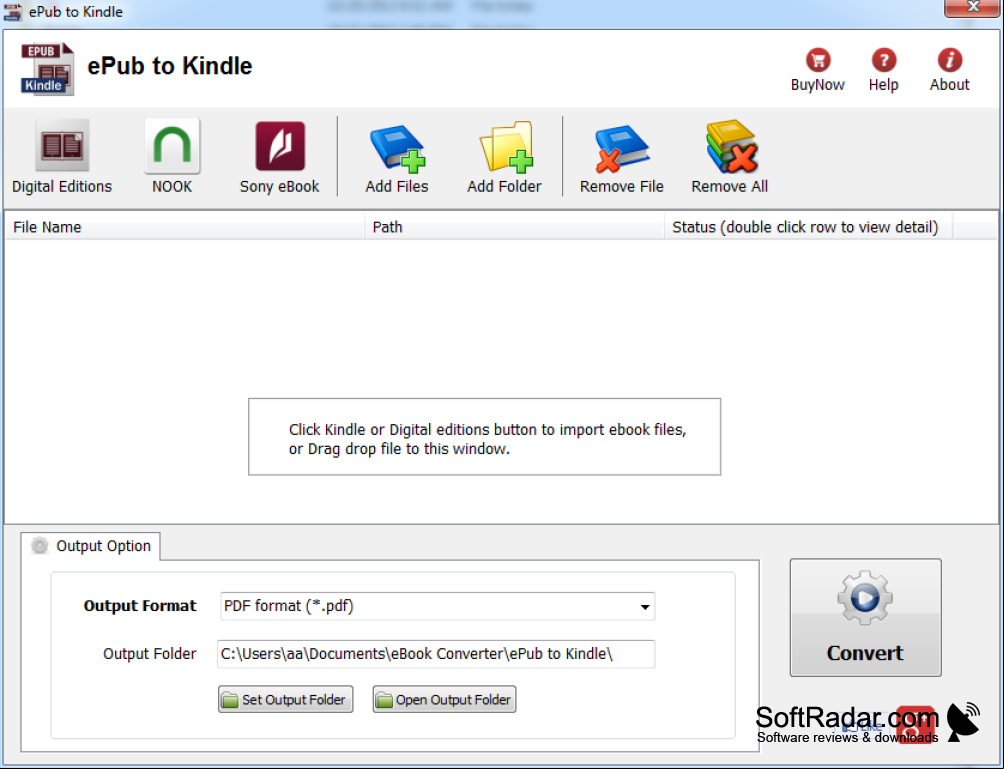The height and width of the screenshot is (769, 1004).
Task: Click the 'Output Format' label
Action: tap(140, 606)
